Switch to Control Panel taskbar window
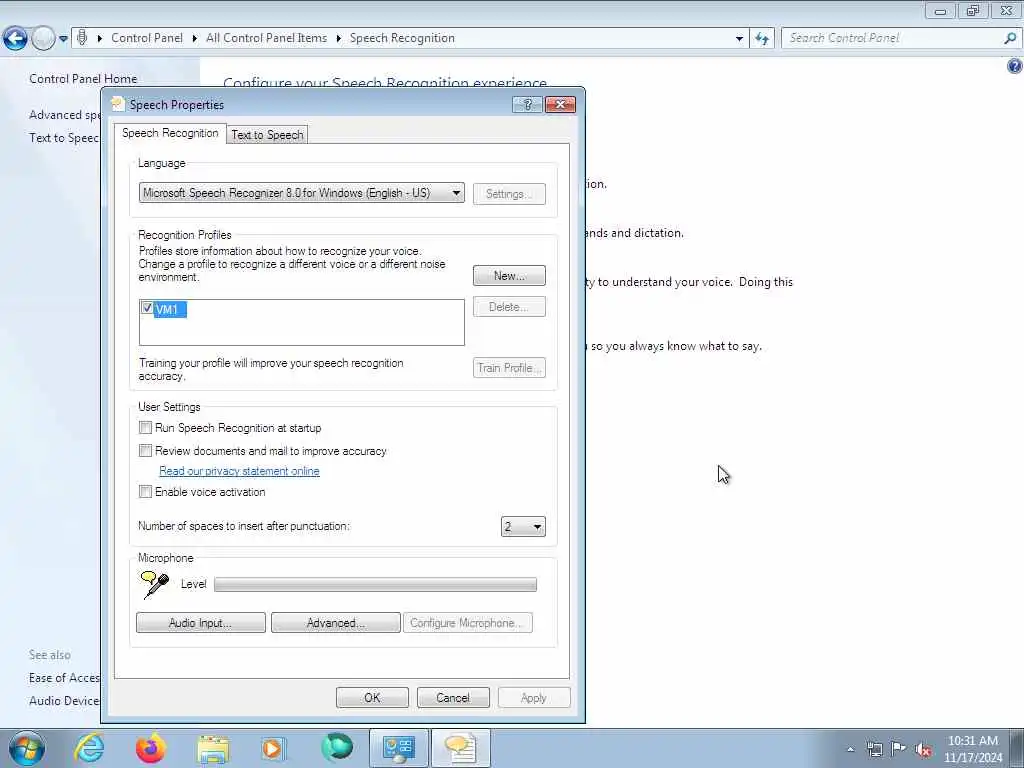This screenshot has height=768, width=1024. tap(399, 748)
